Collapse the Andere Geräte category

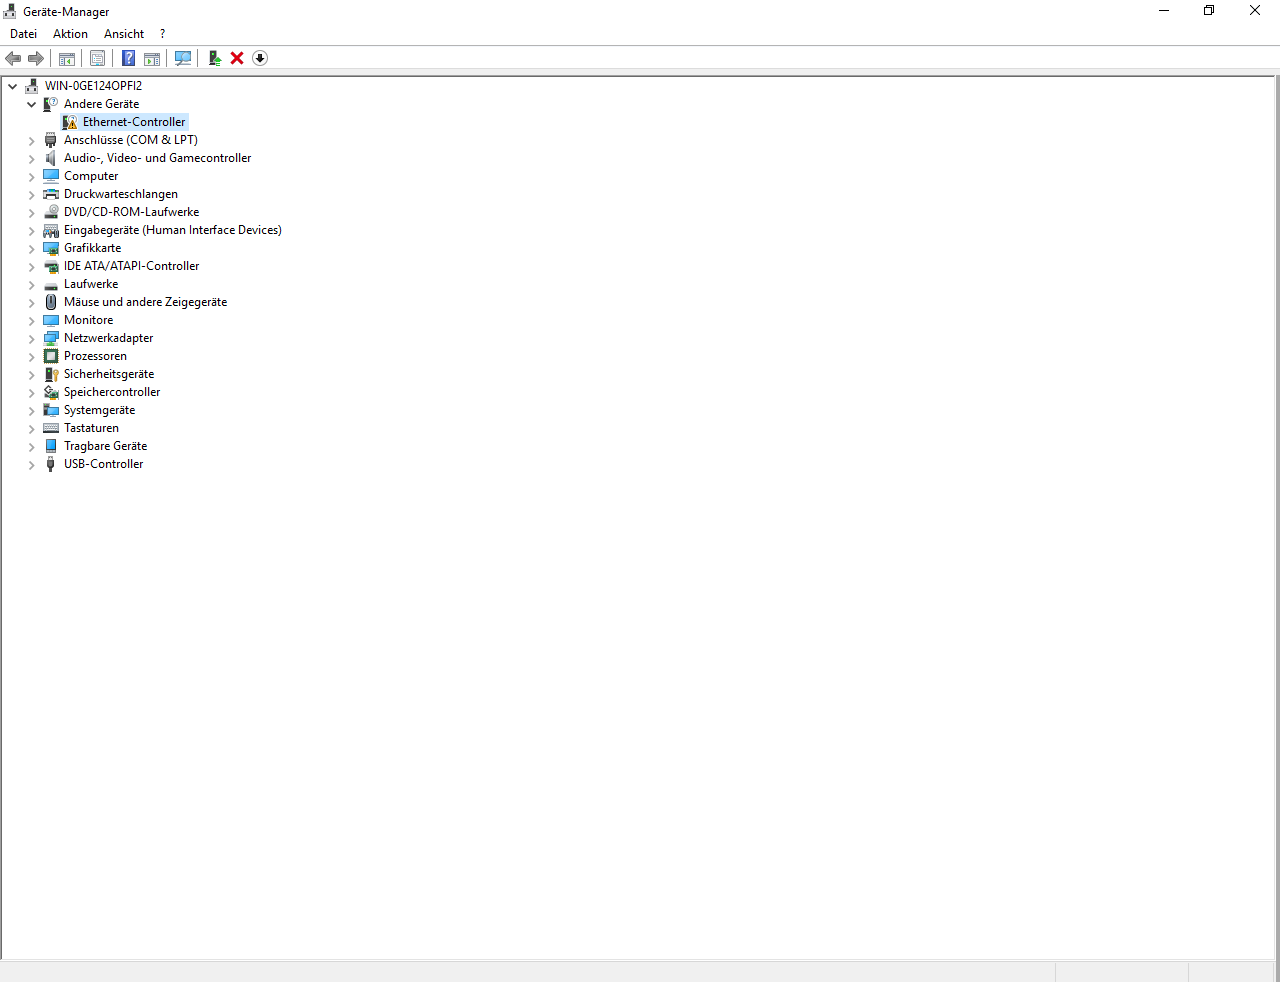[31, 104]
